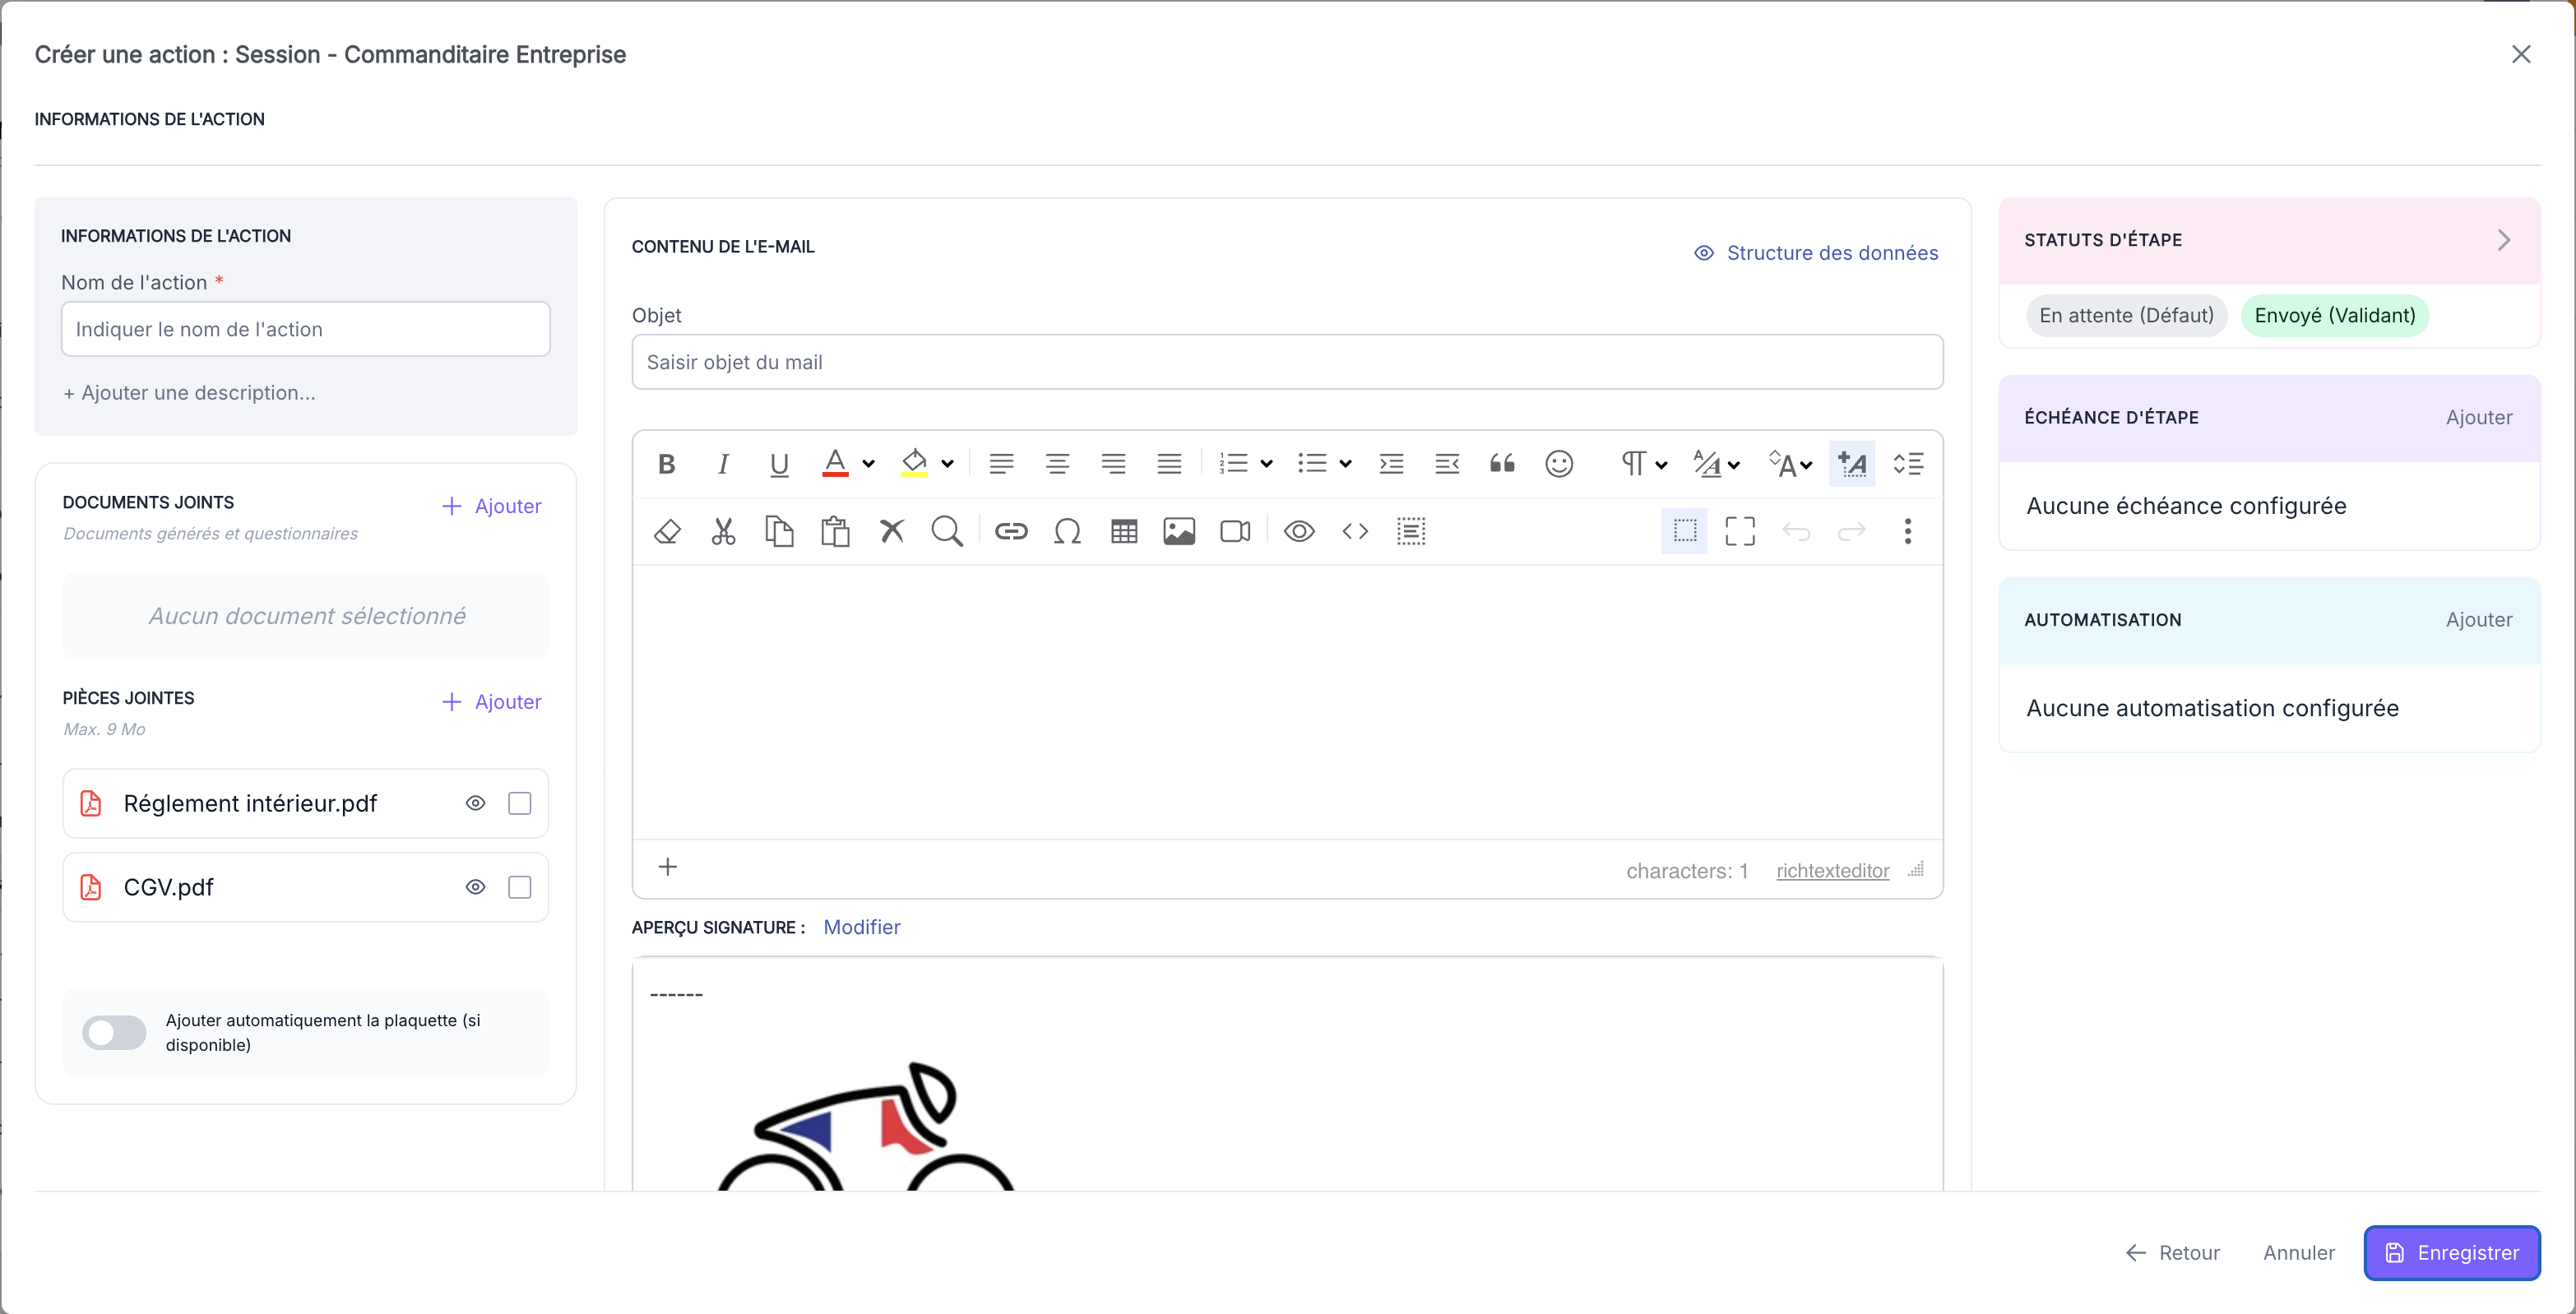Preview Réglement intérieur.pdf with eye icon
This screenshot has width=2576, height=1314.
pyautogui.click(x=475, y=803)
